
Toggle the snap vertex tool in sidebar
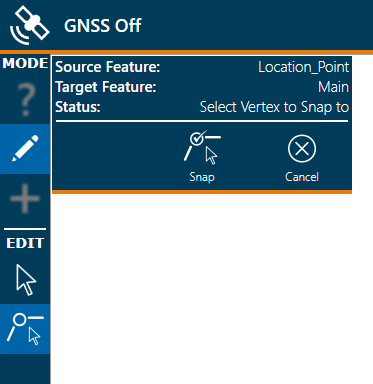click(x=25, y=329)
